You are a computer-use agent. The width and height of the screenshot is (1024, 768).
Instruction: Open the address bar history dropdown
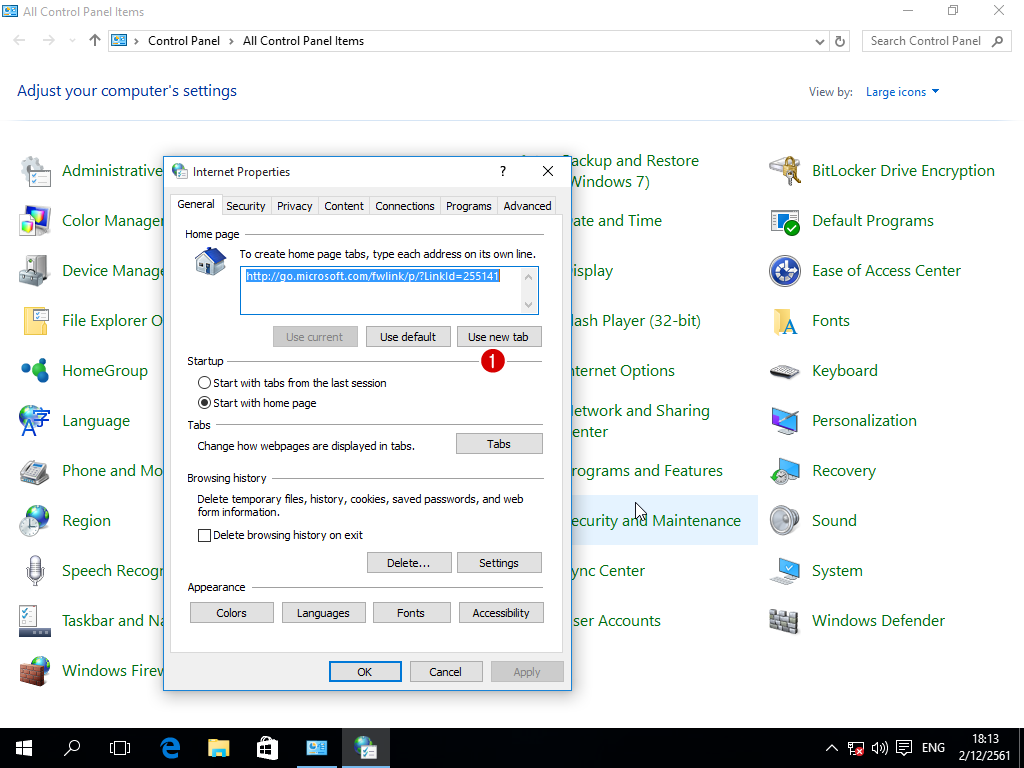click(820, 41)
